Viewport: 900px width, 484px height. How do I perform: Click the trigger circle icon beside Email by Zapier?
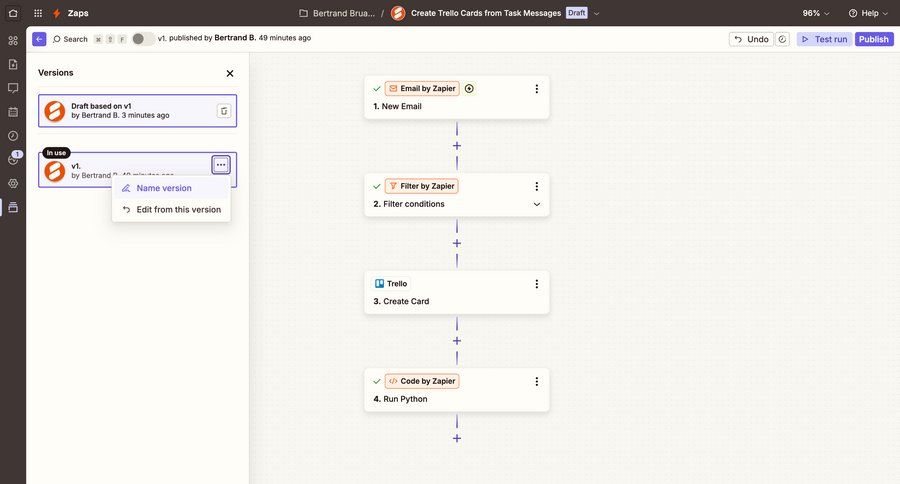[x=470, y=88]
